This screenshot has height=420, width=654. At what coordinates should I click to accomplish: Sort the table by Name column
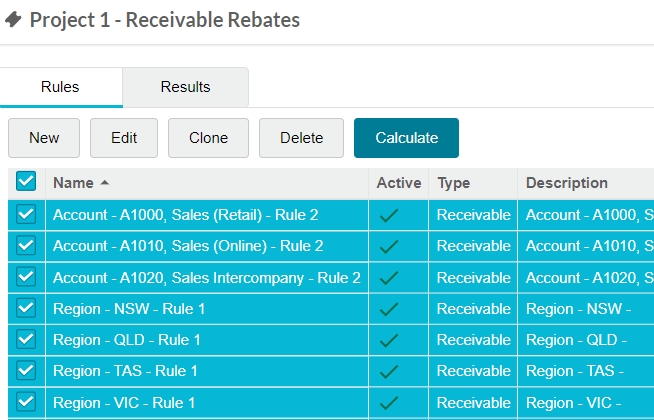click(72, 183)
